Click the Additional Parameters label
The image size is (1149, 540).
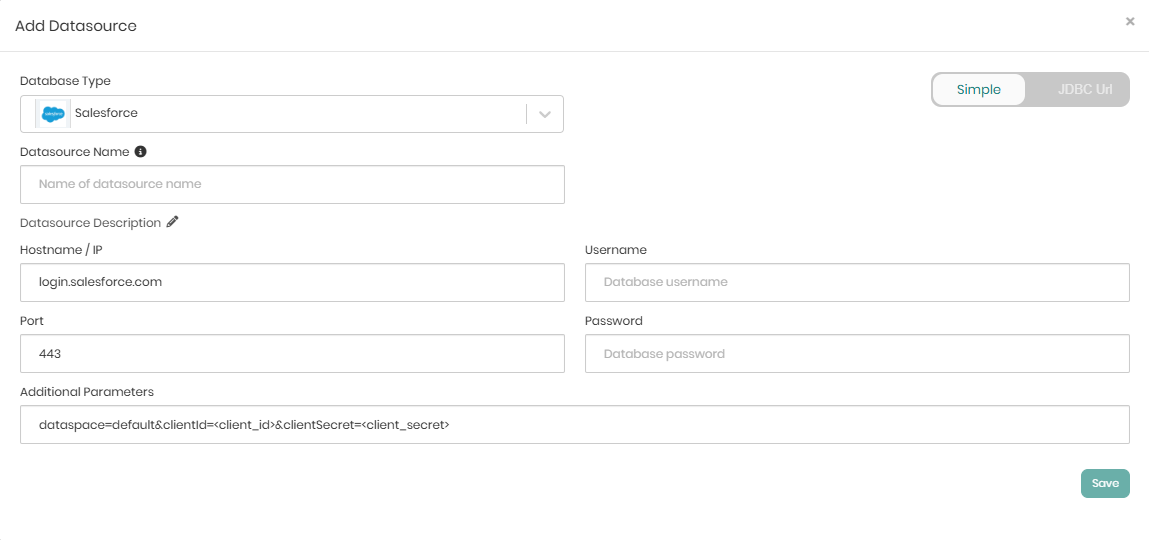(87, 392)
